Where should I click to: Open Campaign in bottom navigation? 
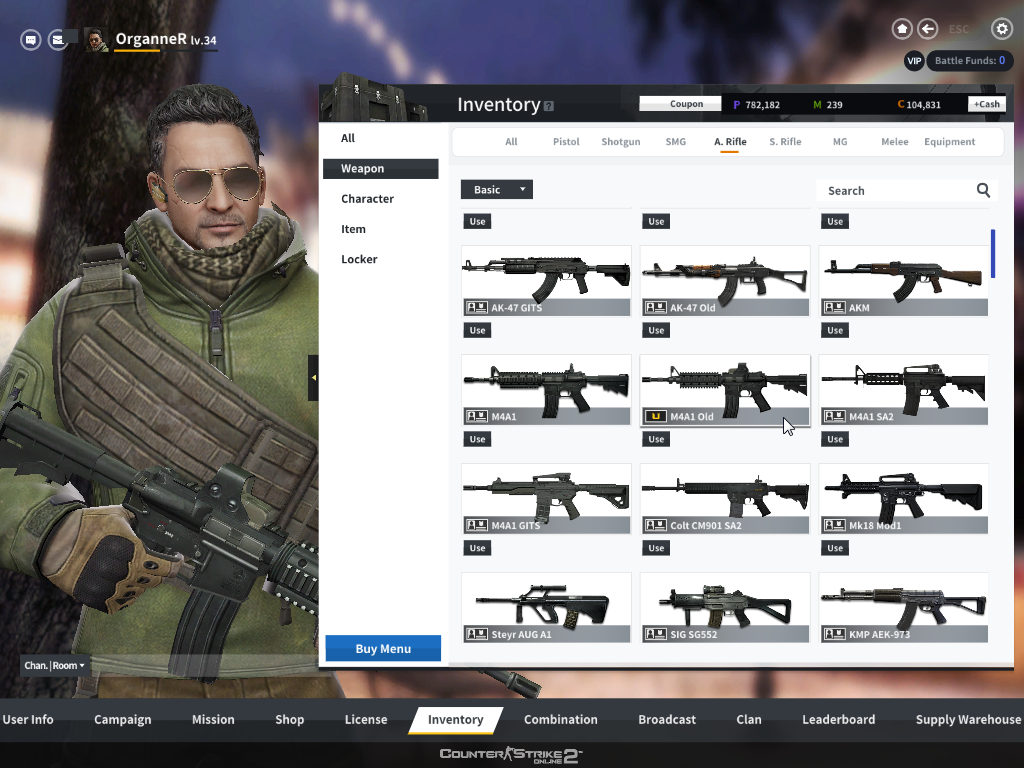[x=123, y=720]
